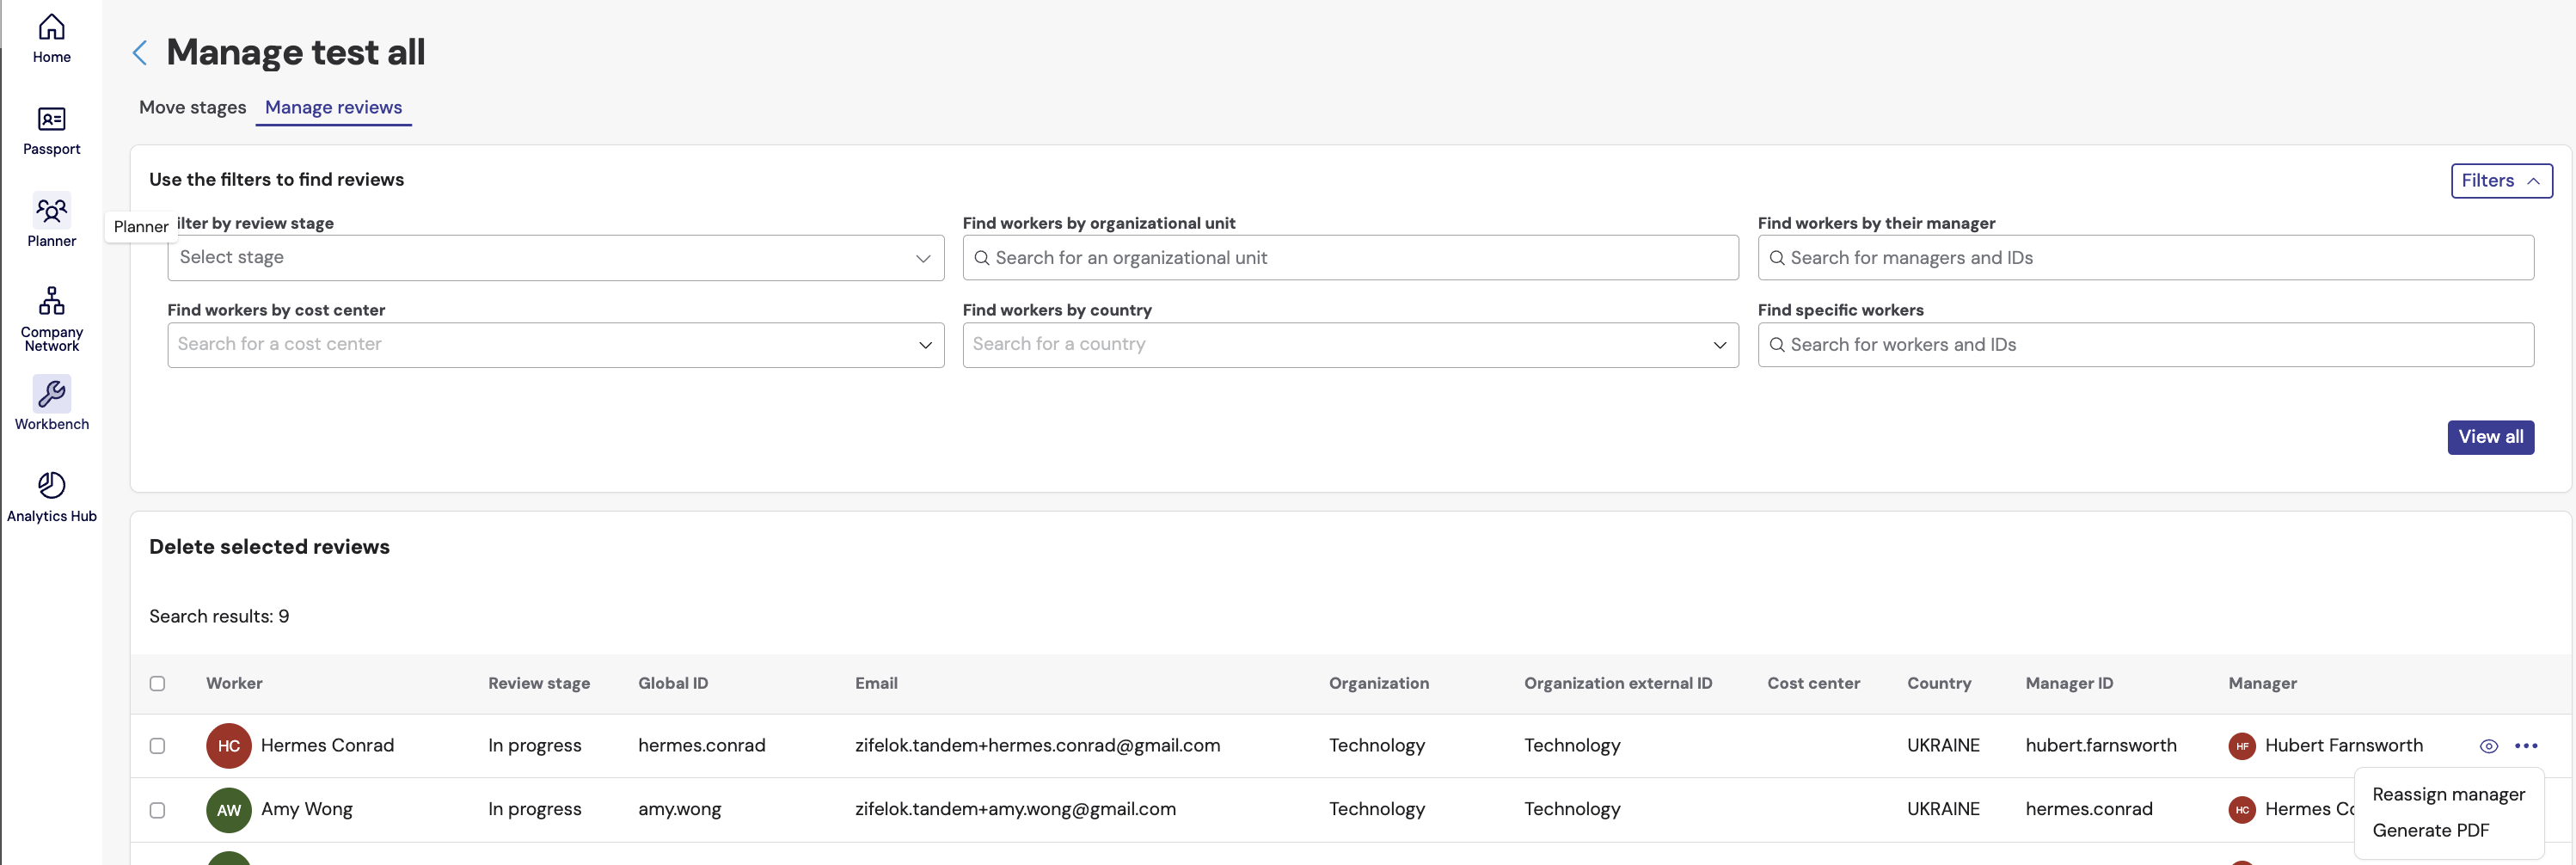Tick the select-all checkbox in table header
Viewport: 2576px width, 865px height.
[x=157, y=683]
